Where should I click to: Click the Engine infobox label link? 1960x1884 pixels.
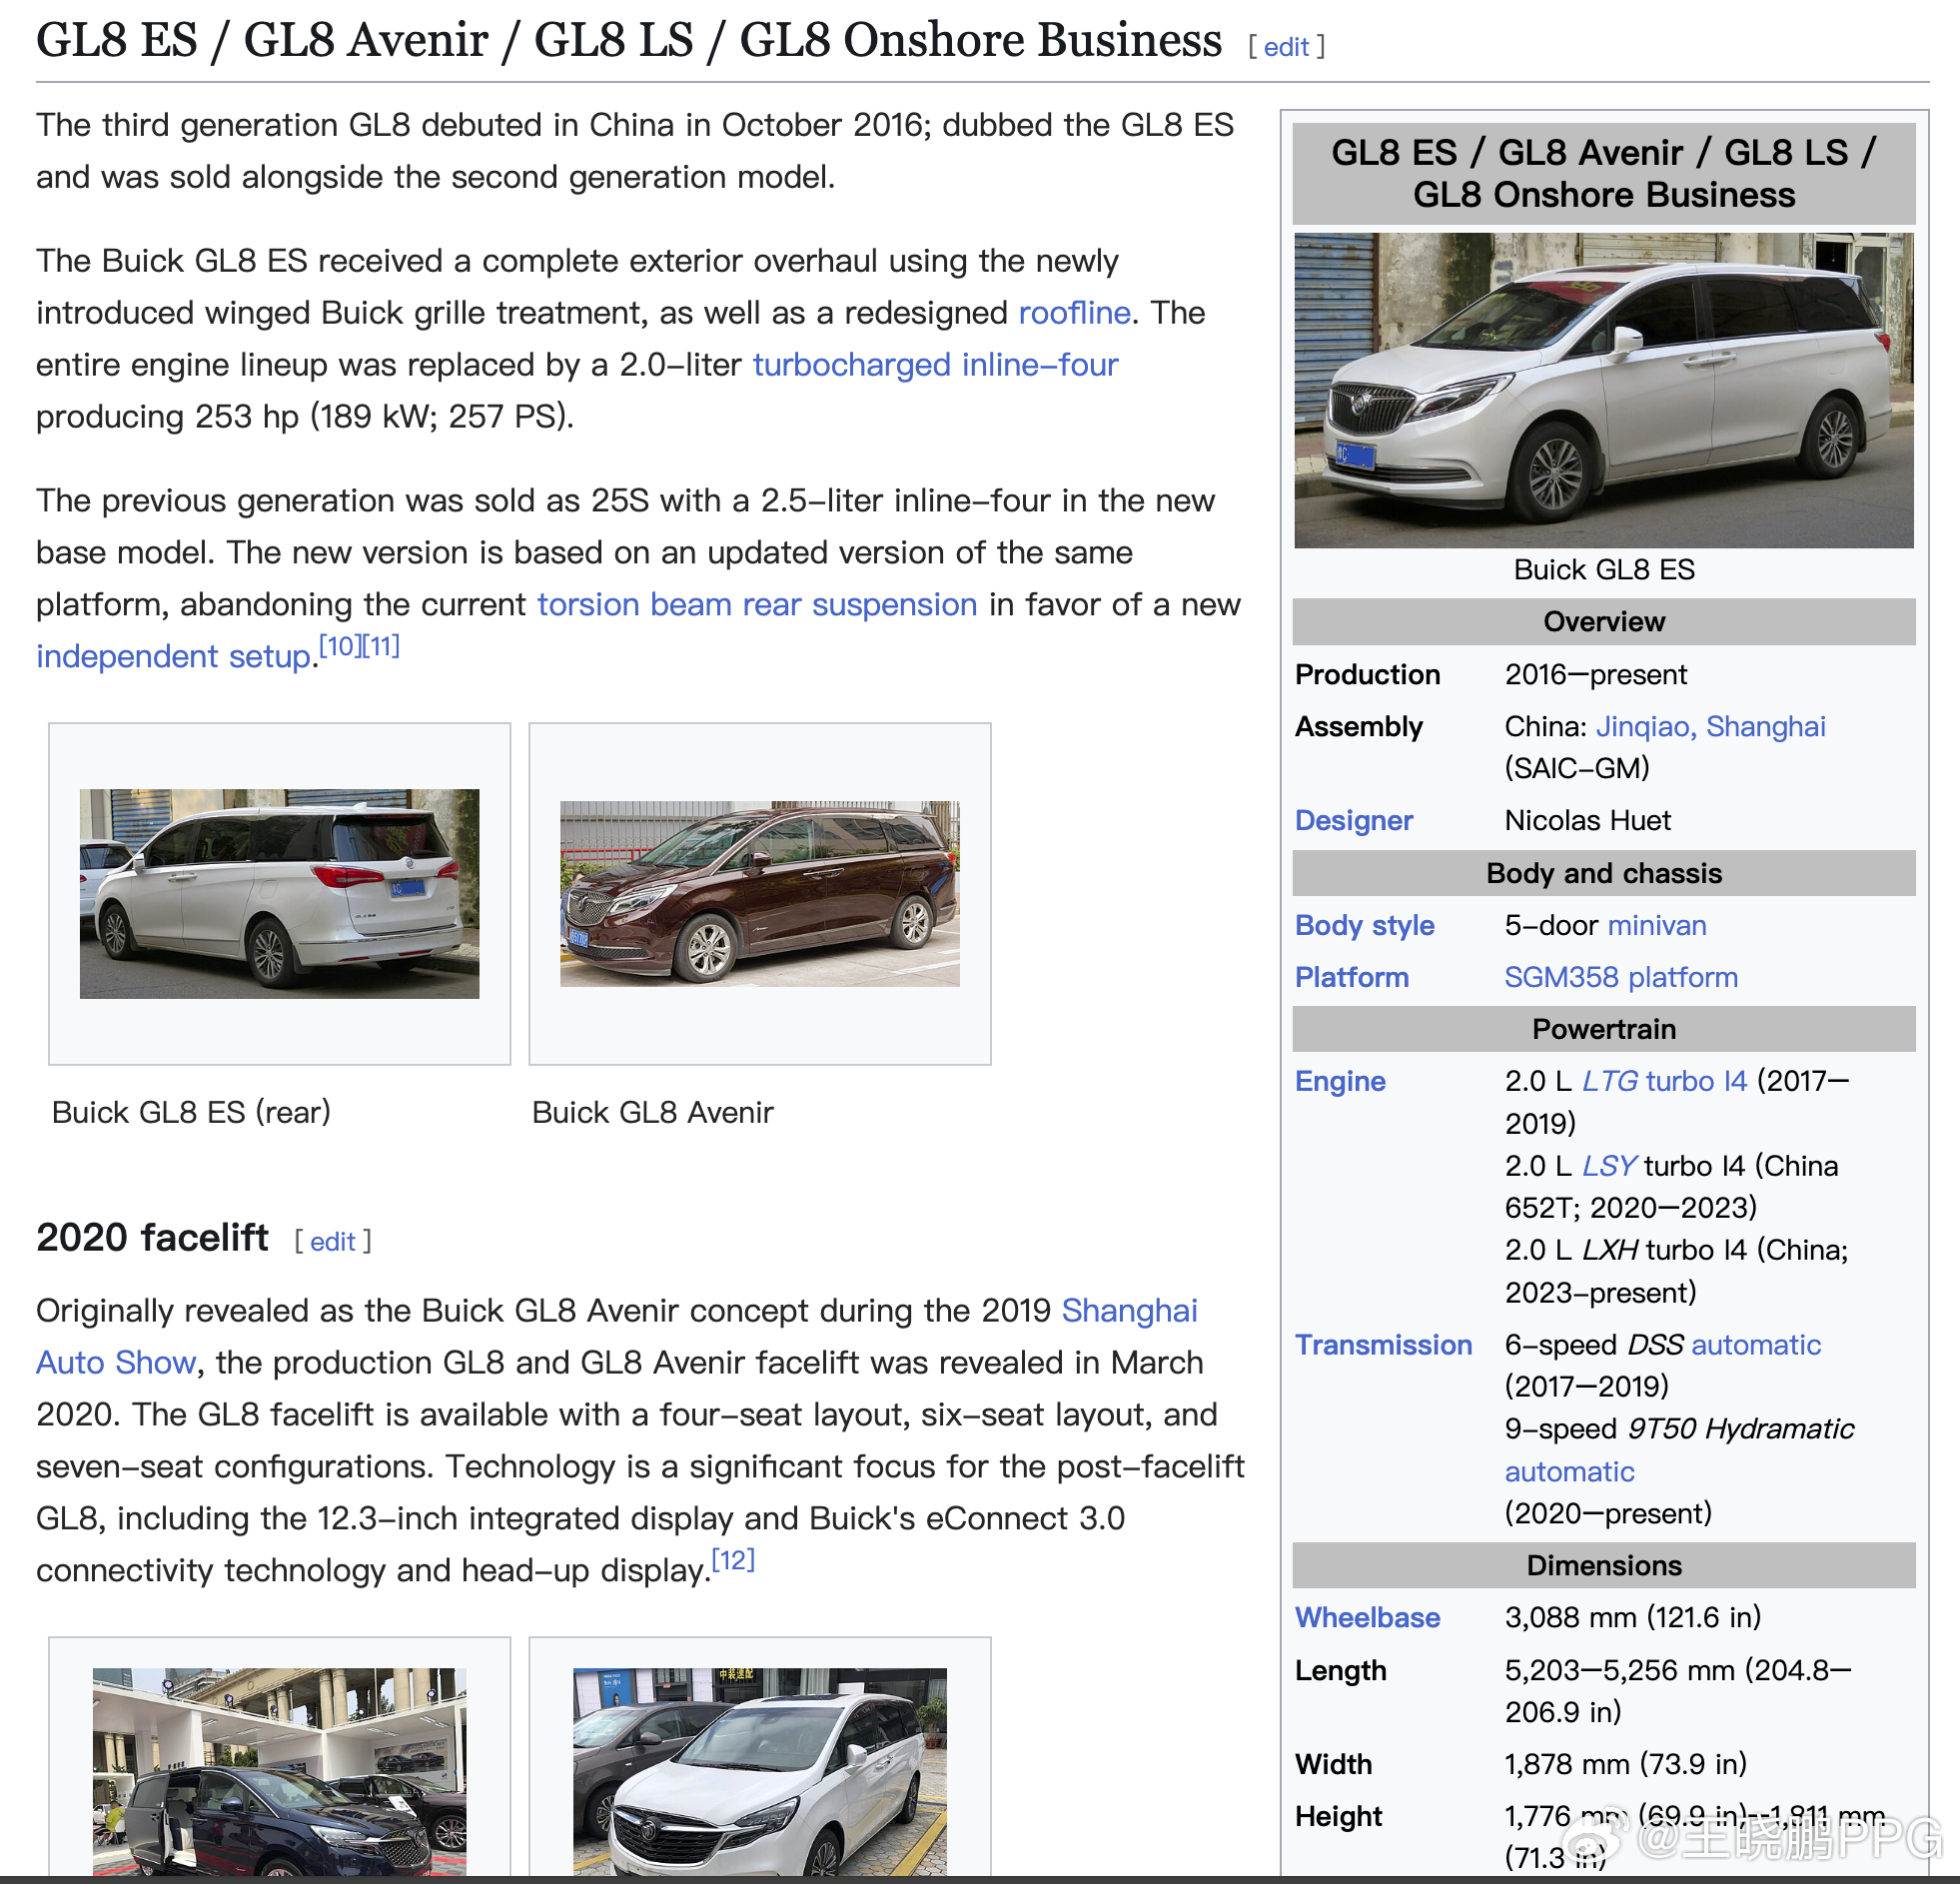(1340, 1082)
